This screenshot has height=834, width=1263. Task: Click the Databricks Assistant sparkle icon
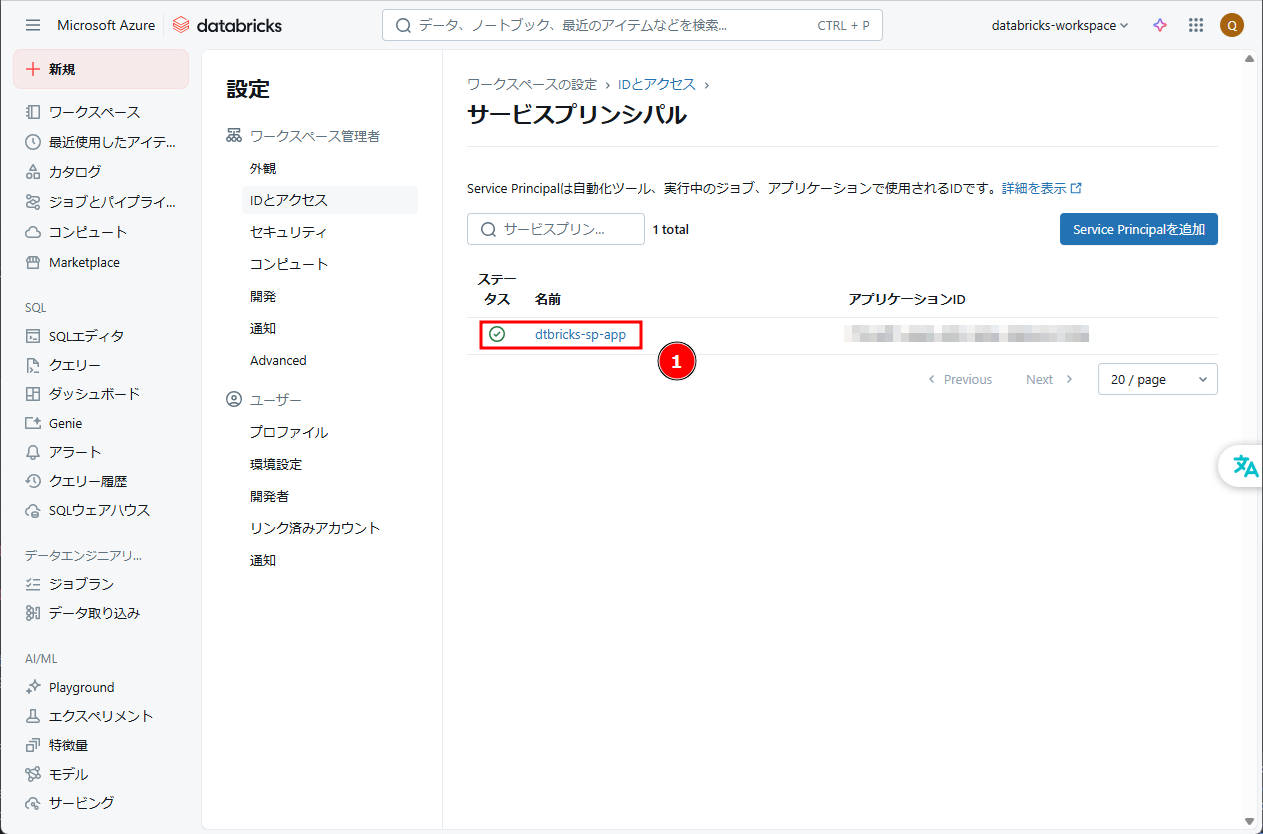point(1160,25)
